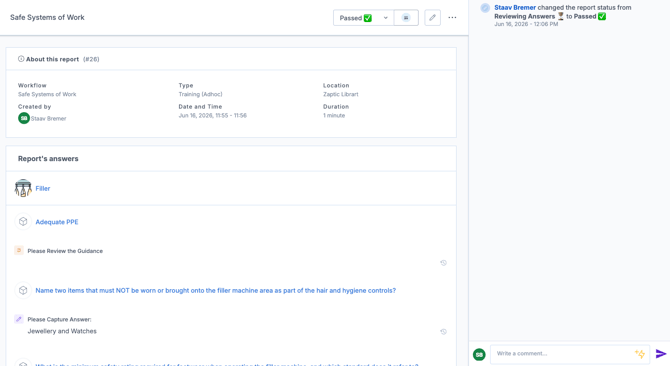Click the cube icon beside Adequate PPE
670x366 pixels.
pyautogui.click(x=23, y=222)
